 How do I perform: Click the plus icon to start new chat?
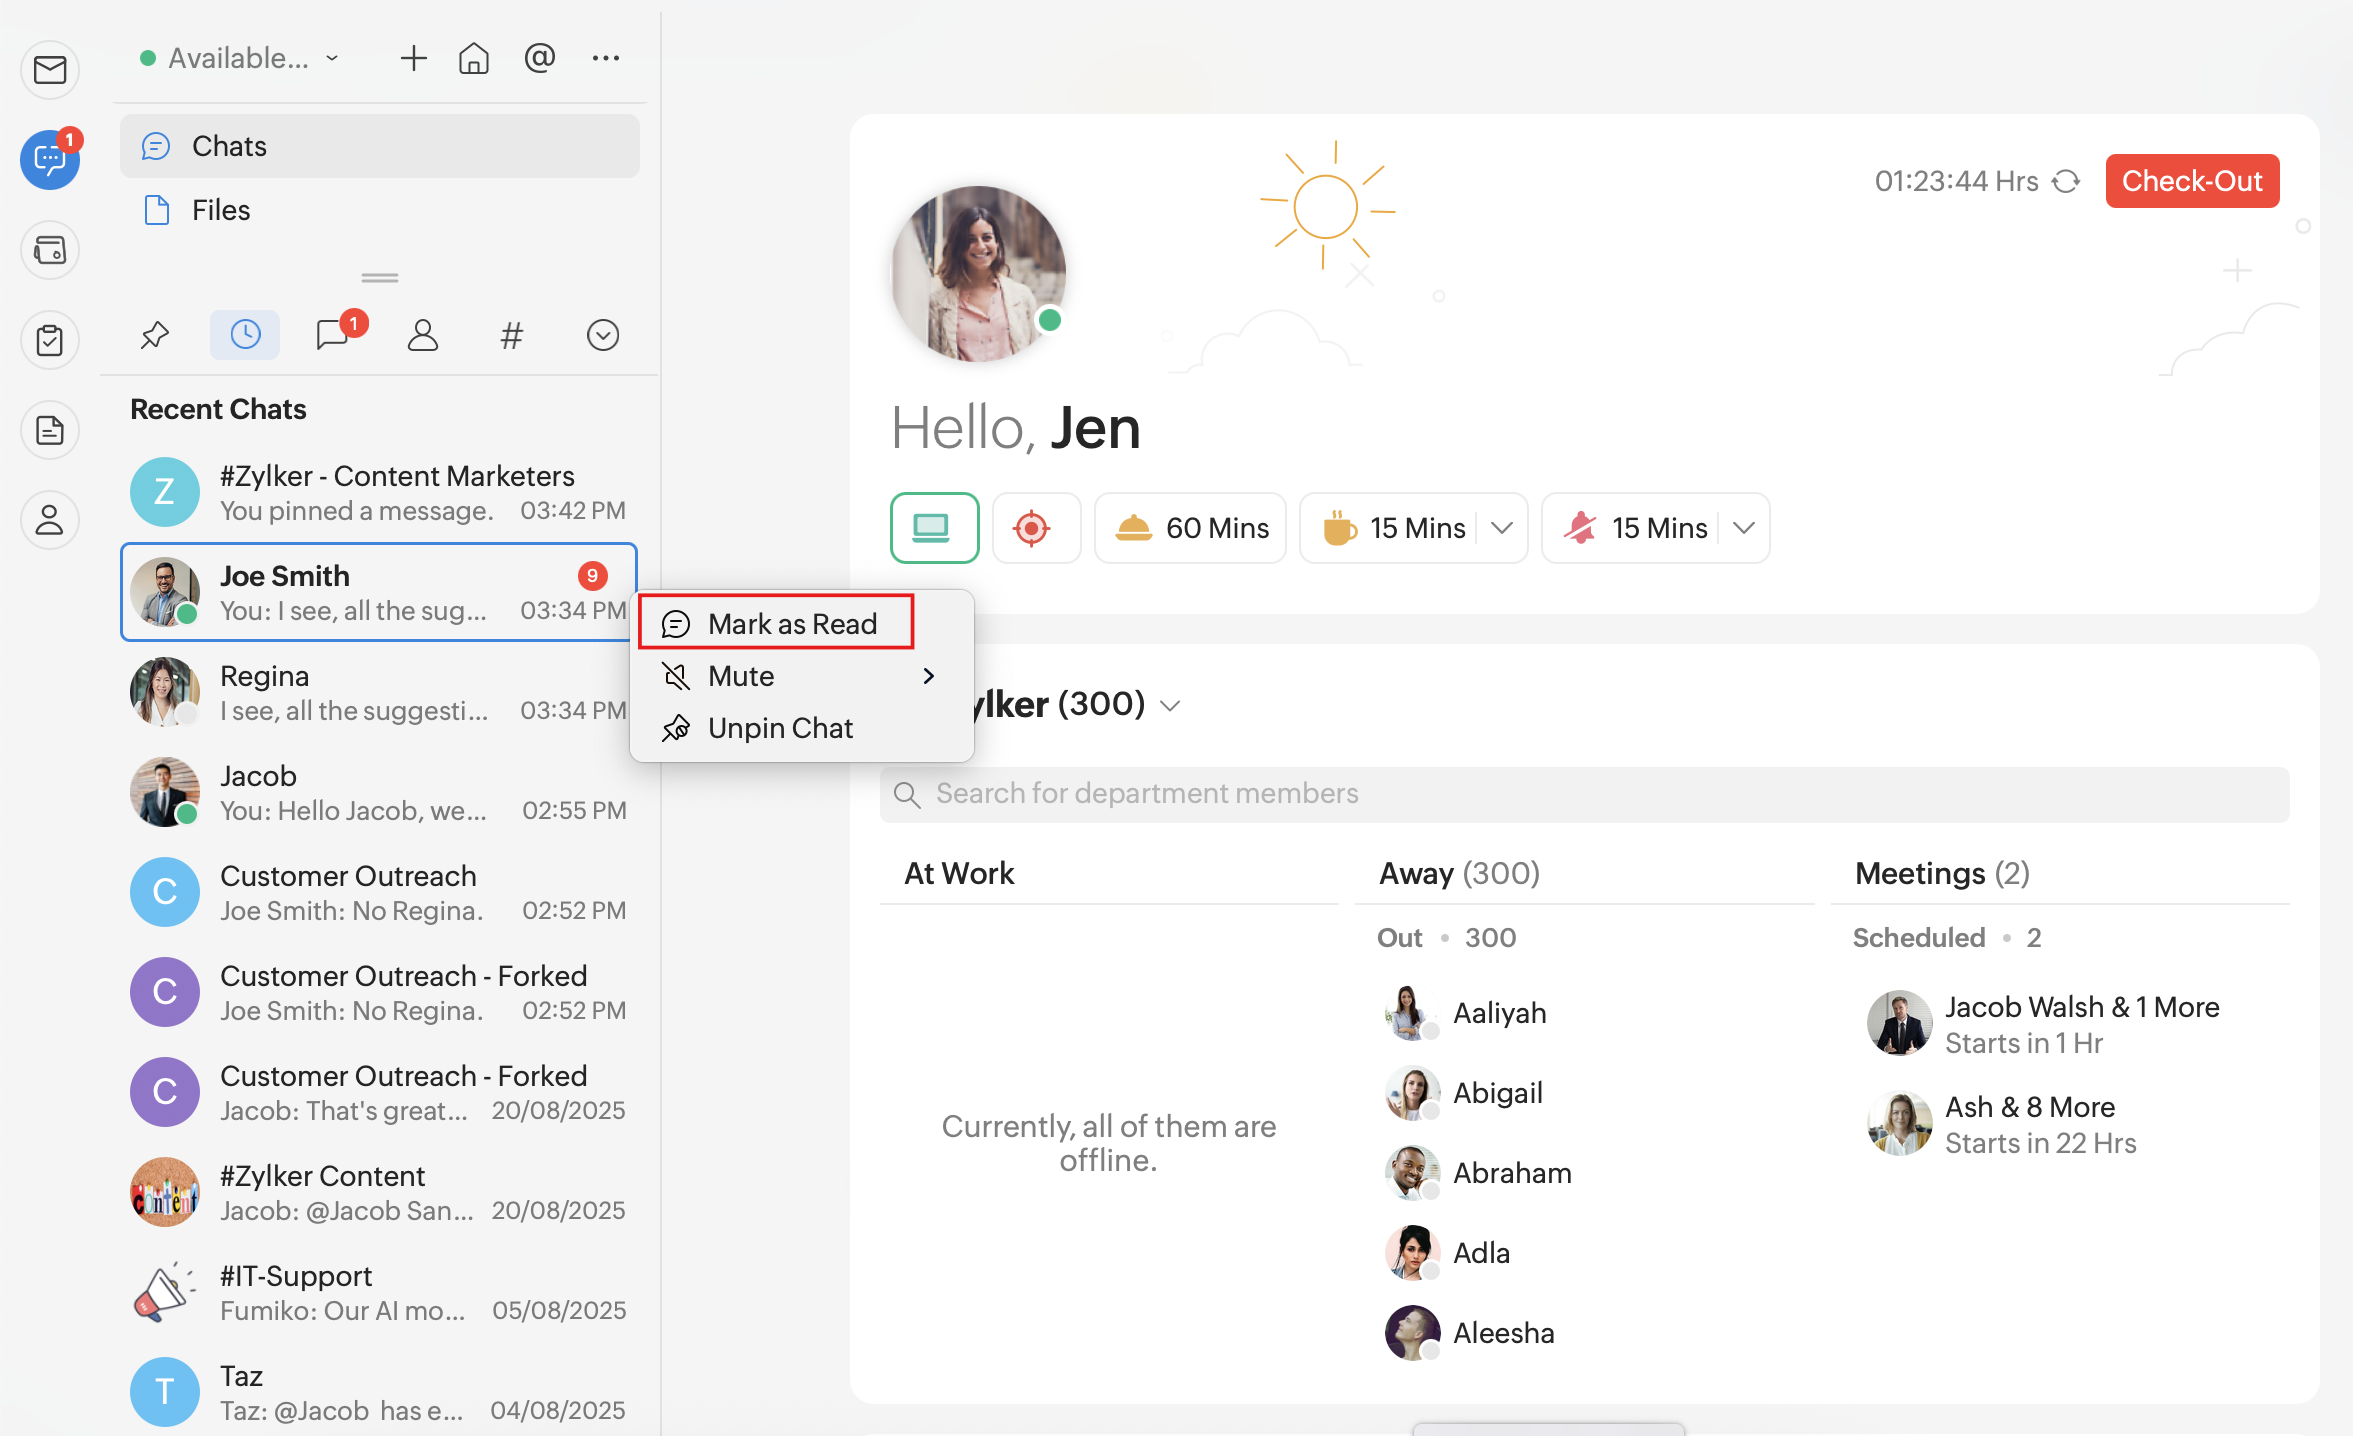point(413,59)
